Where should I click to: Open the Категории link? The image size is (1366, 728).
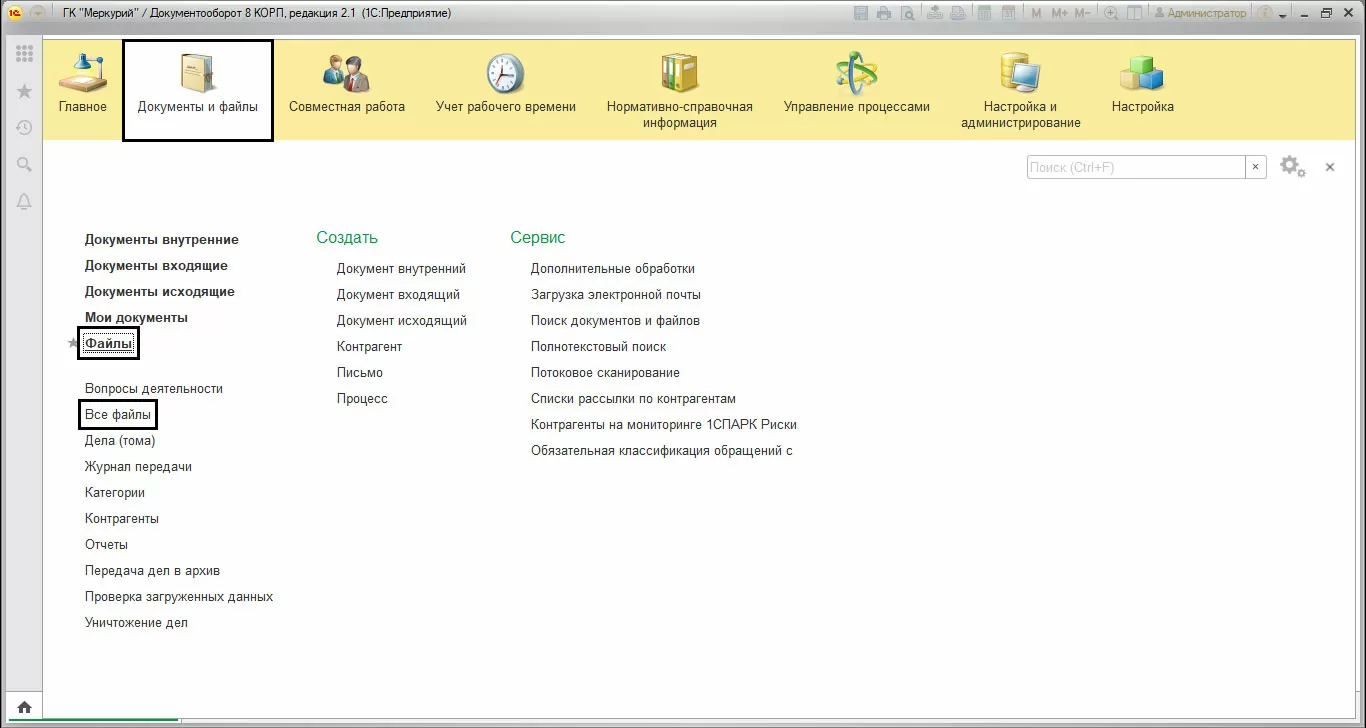point(115,492)
